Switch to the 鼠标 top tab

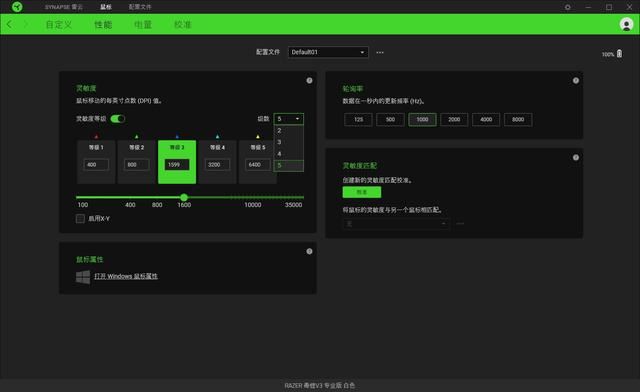tap(106, 7)
